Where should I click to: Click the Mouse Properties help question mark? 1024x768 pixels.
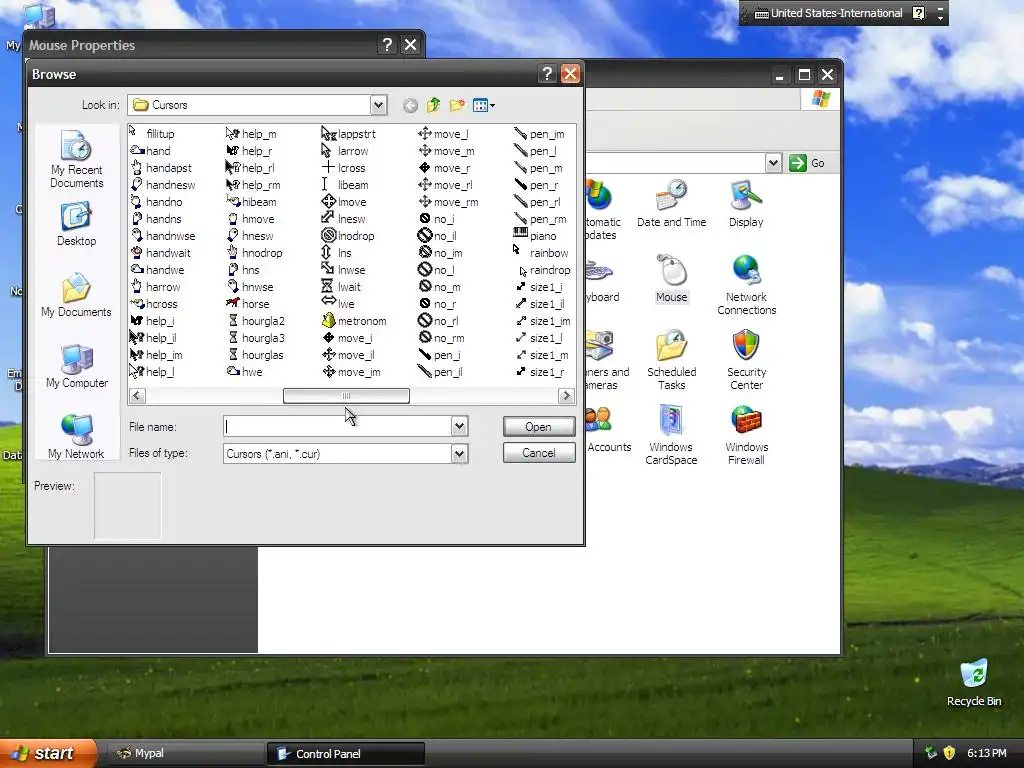[x=387, y=44]
